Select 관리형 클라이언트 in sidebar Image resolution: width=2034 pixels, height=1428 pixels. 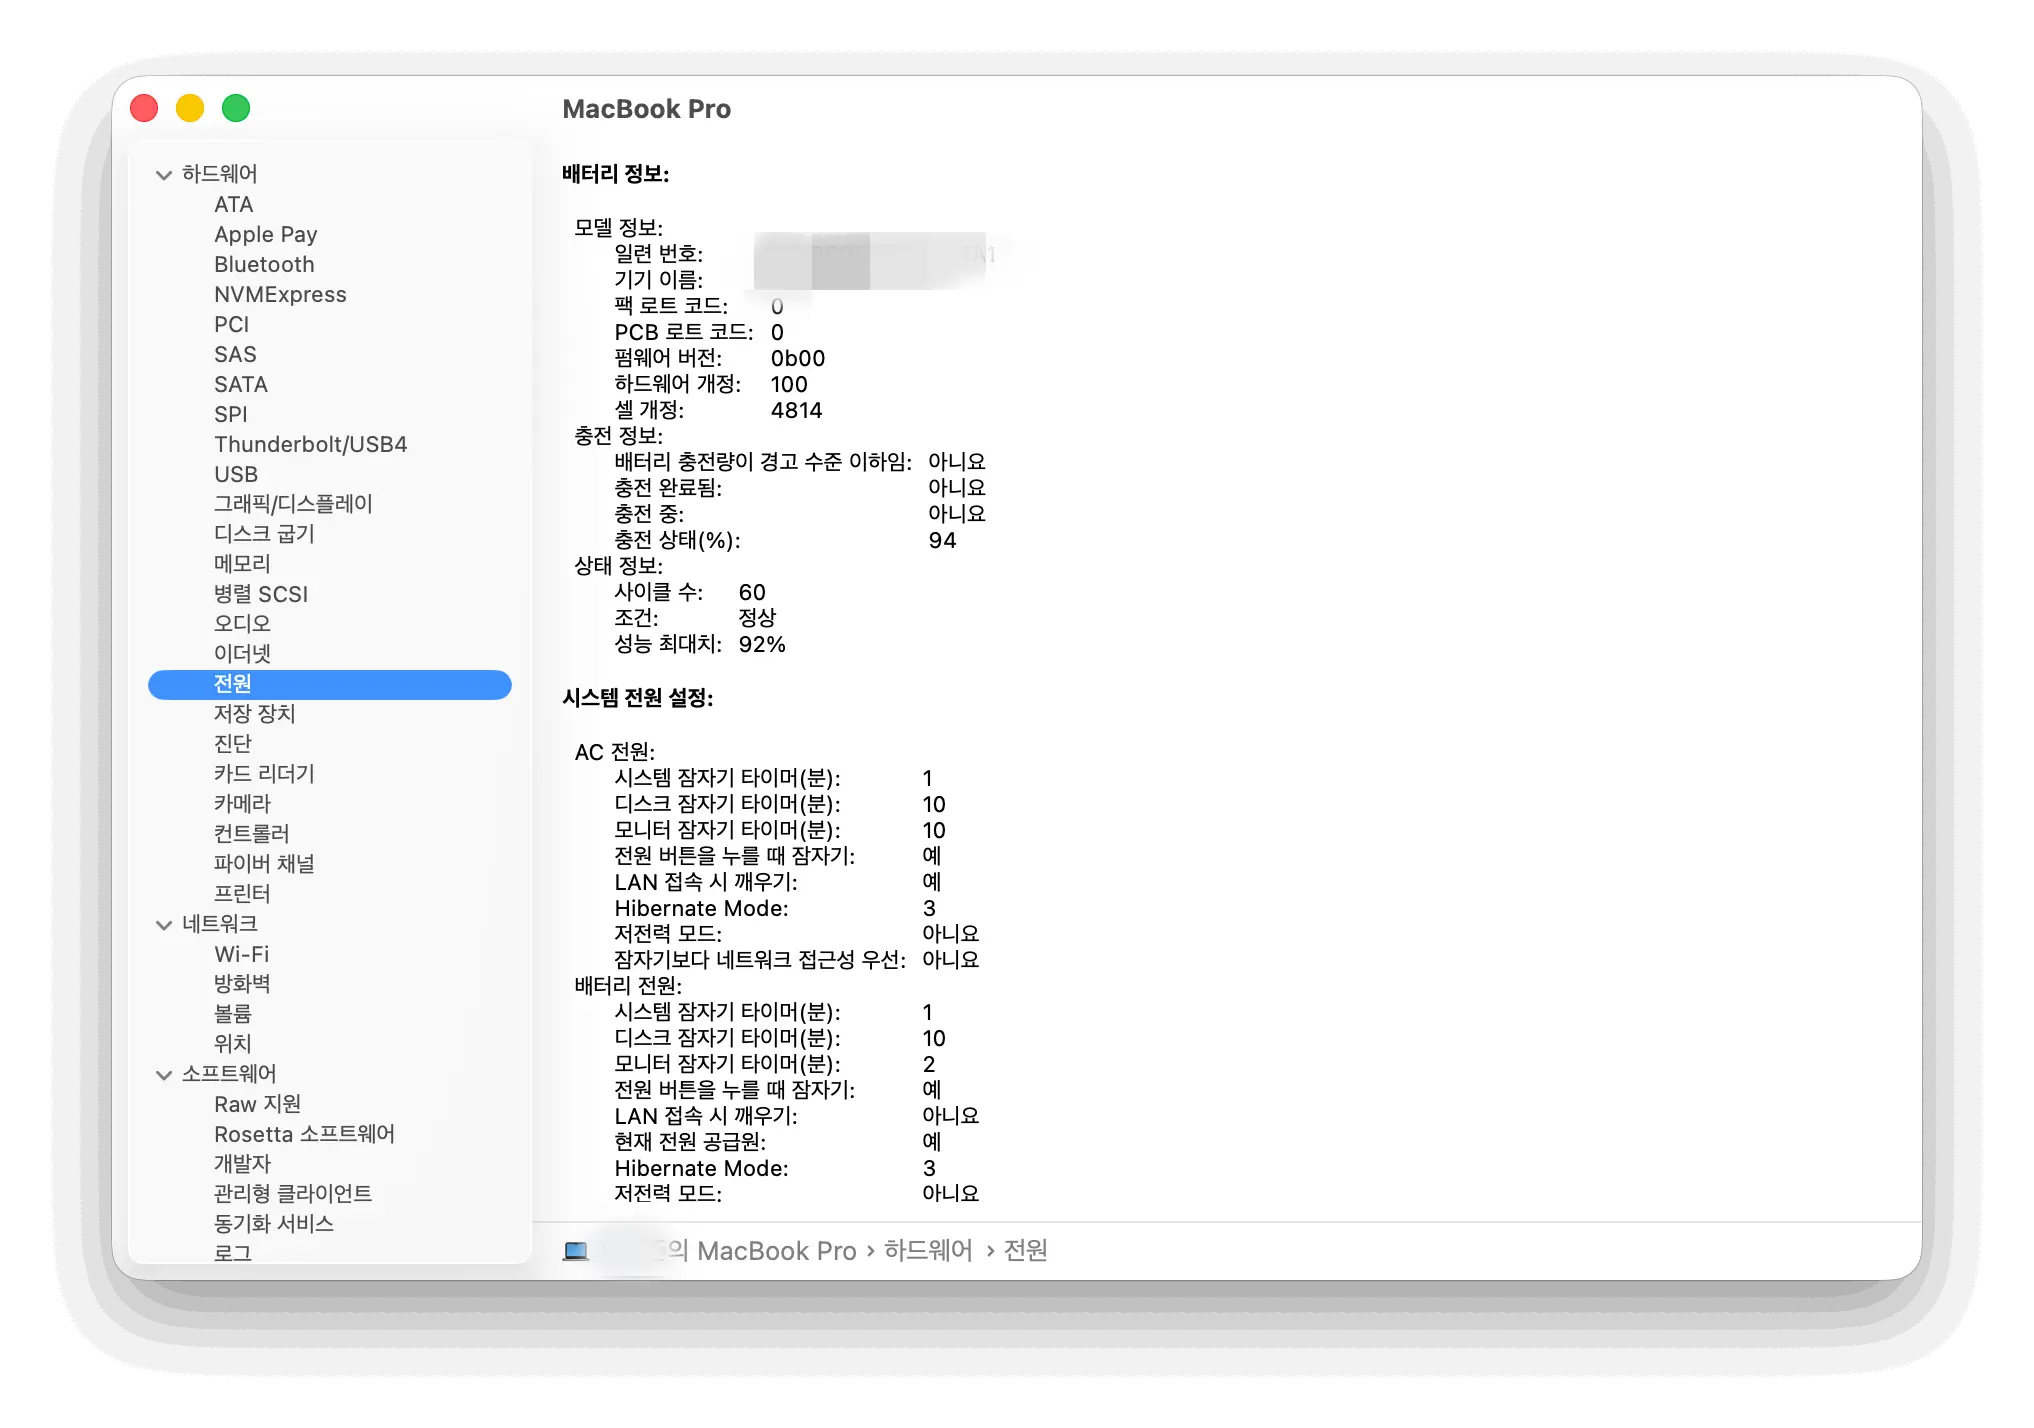coord(293,1194)
